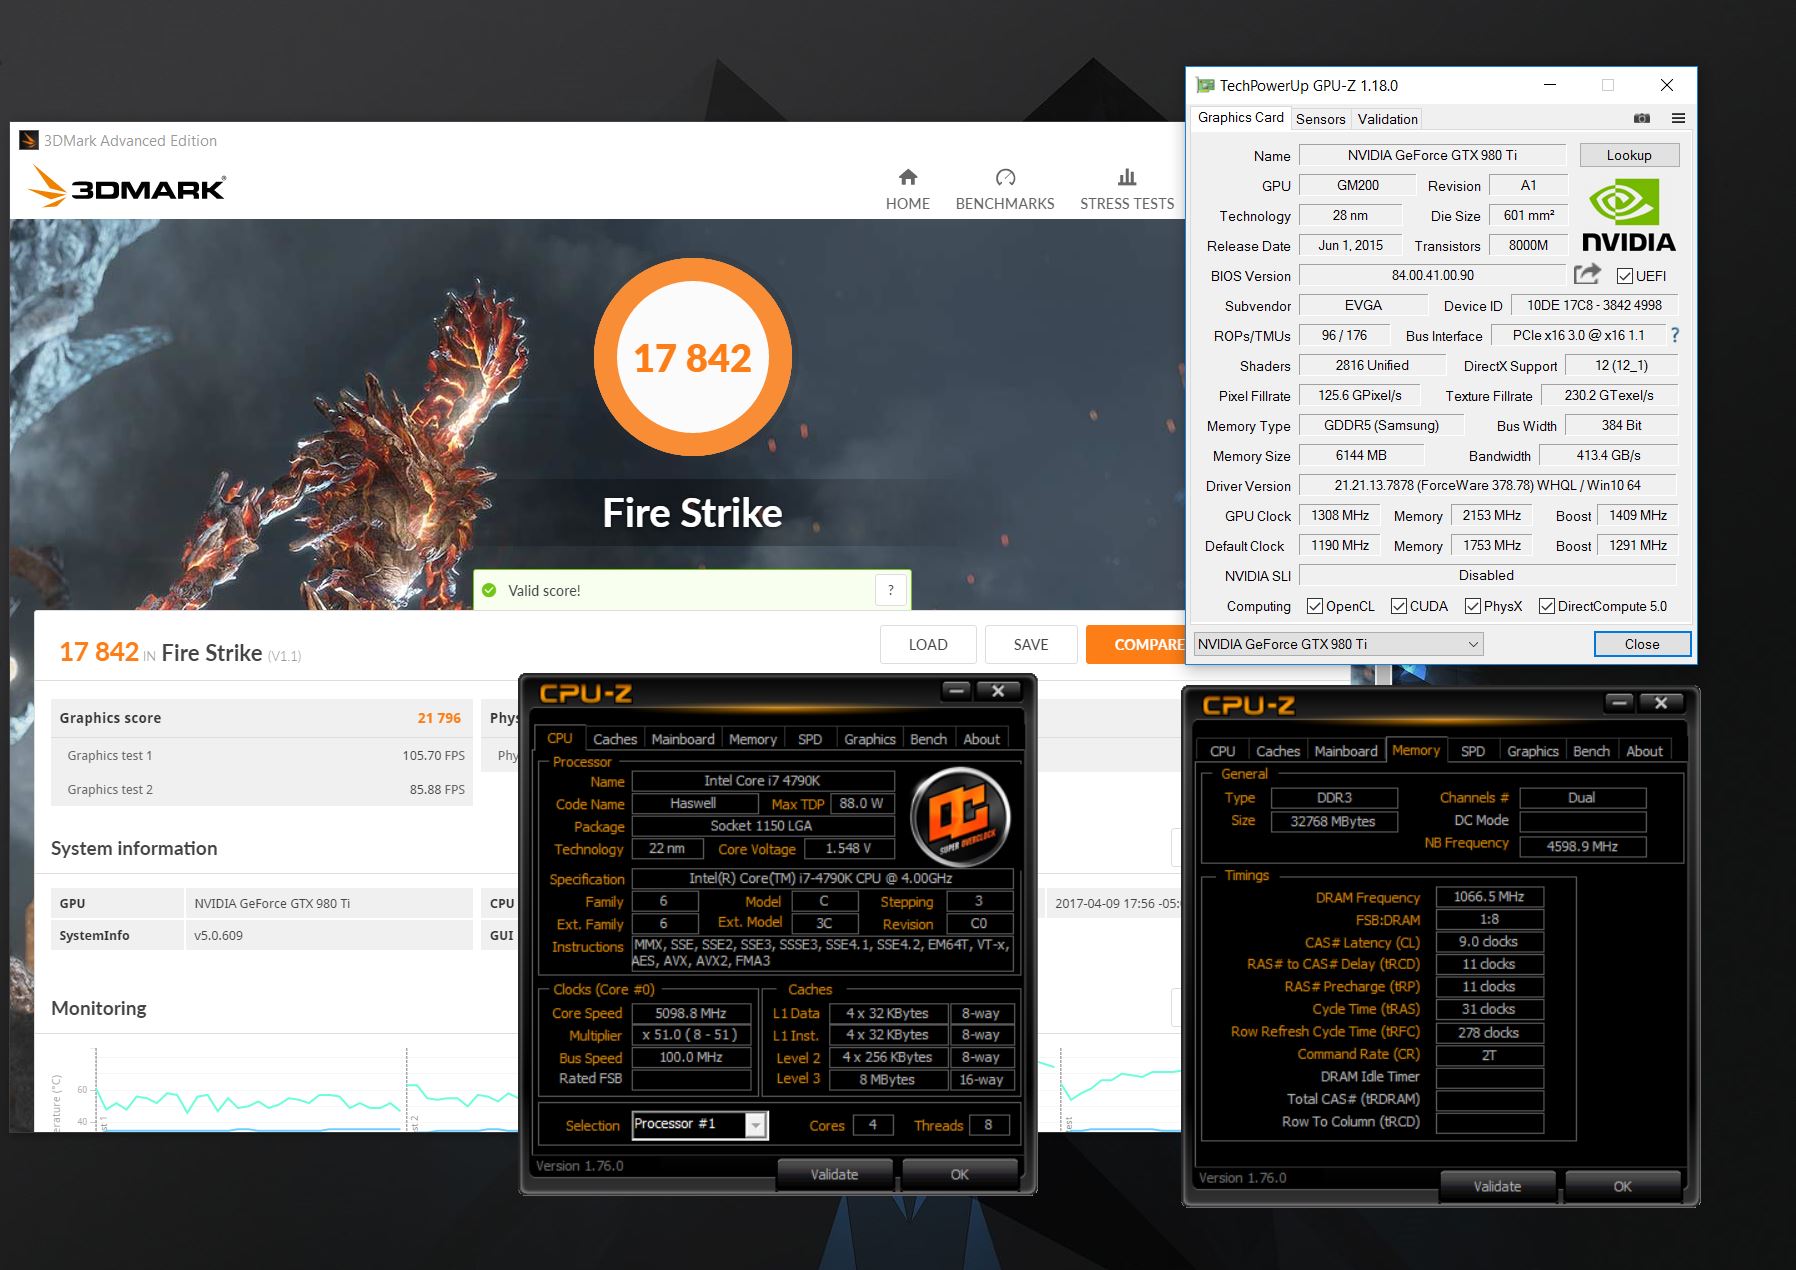This screenshot has width=1796, height=1270.
Task: Open About tab in right CPU-Z window
Action: click(1644, 751)
